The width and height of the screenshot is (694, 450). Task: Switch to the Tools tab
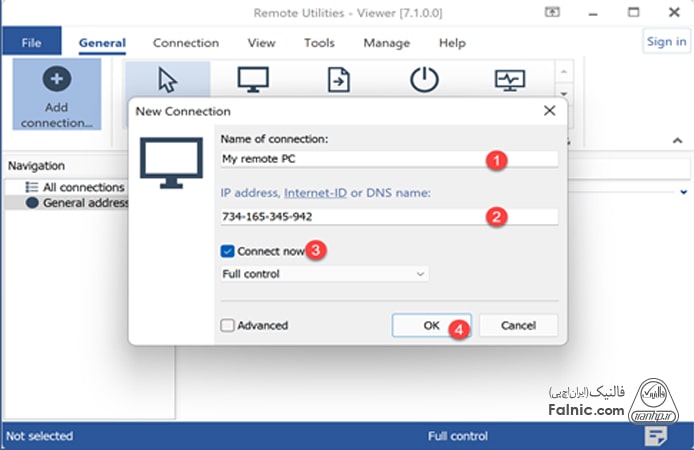[x=319, y=43]
